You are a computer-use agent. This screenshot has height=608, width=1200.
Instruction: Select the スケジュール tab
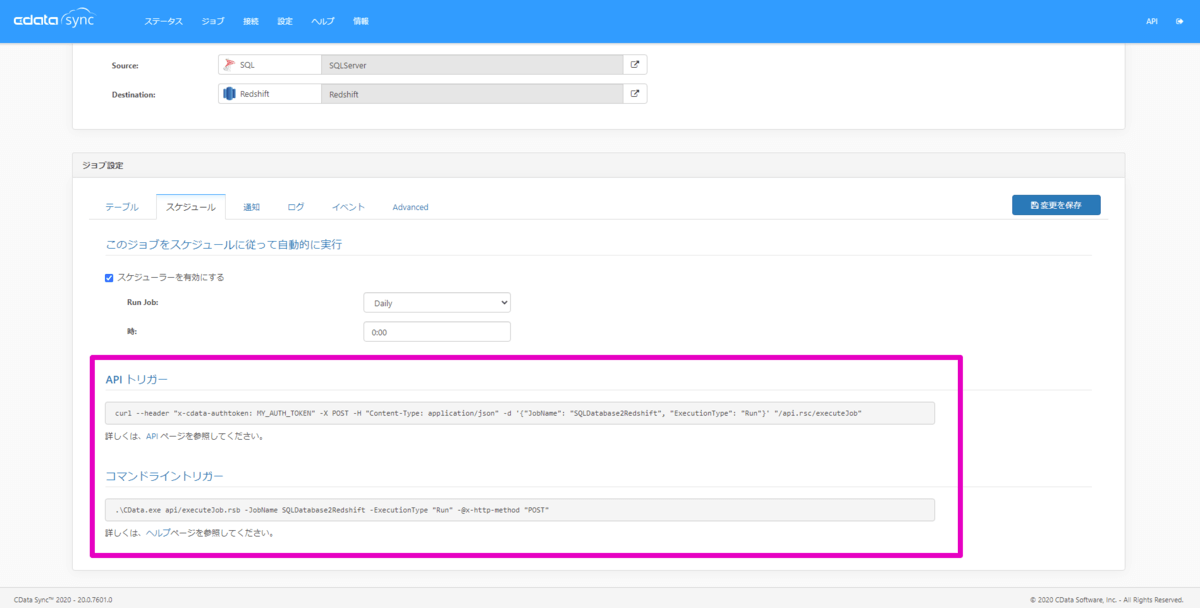tap(190, 207)
